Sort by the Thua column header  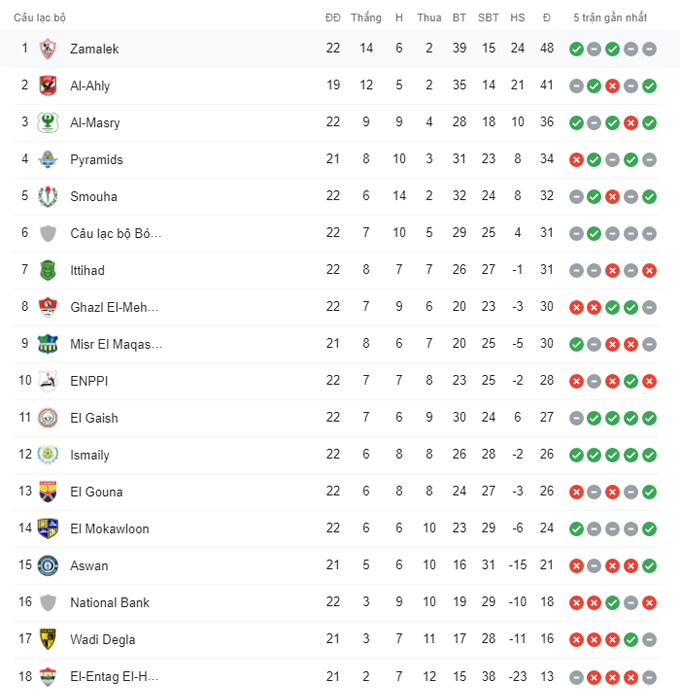pyautogui.click(x=428, y=18)
